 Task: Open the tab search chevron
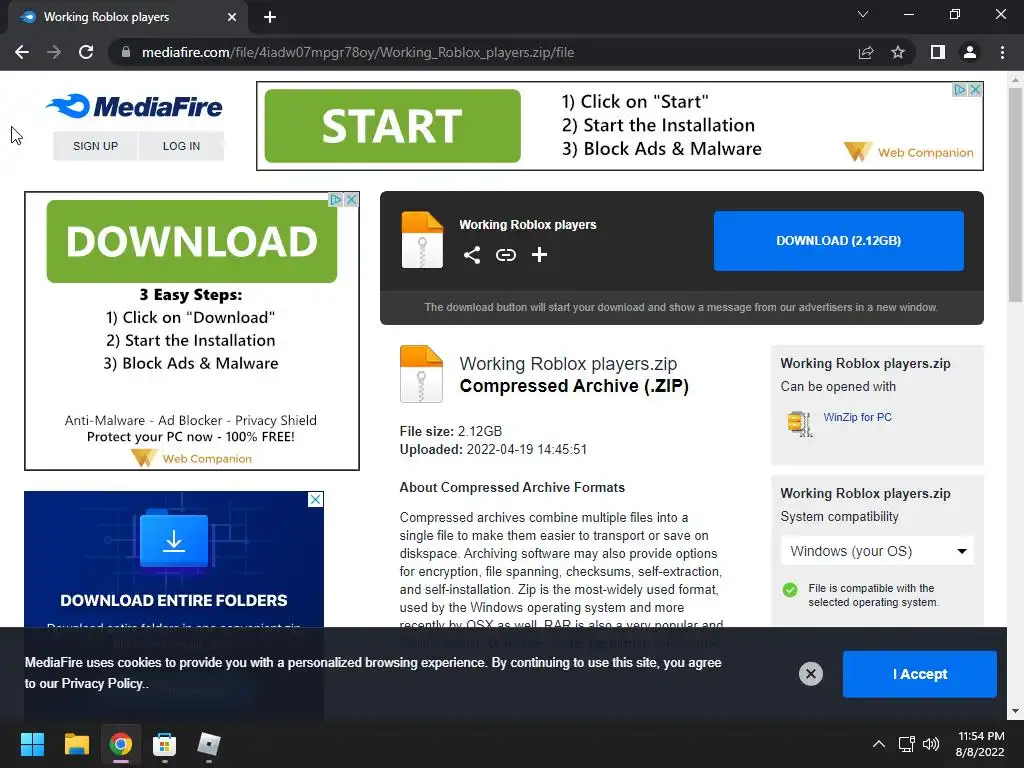863,14
